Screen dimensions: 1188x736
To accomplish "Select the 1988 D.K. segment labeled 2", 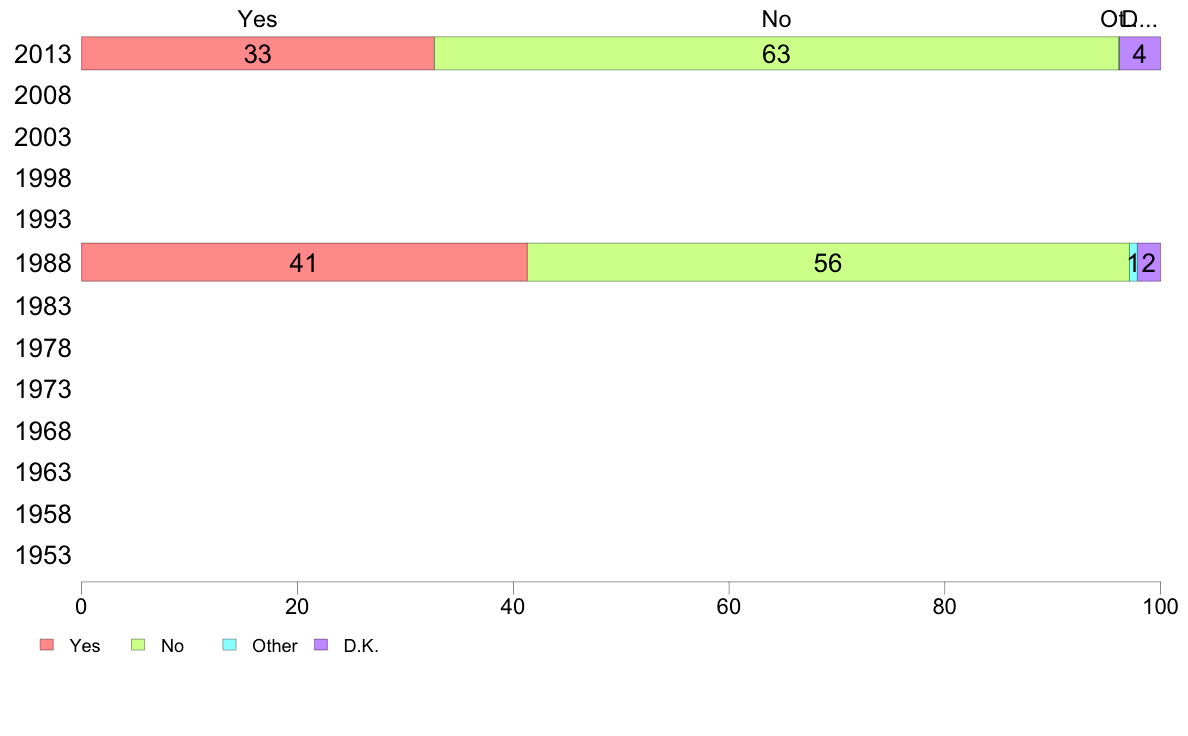I will (1149, 262).
